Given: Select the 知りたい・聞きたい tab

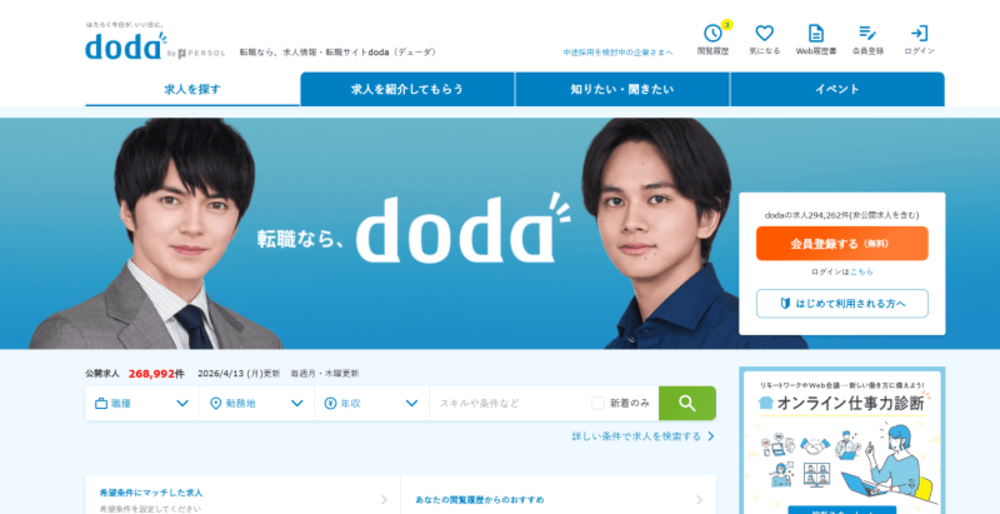Looking at the screenshot, I should (622, 89).
